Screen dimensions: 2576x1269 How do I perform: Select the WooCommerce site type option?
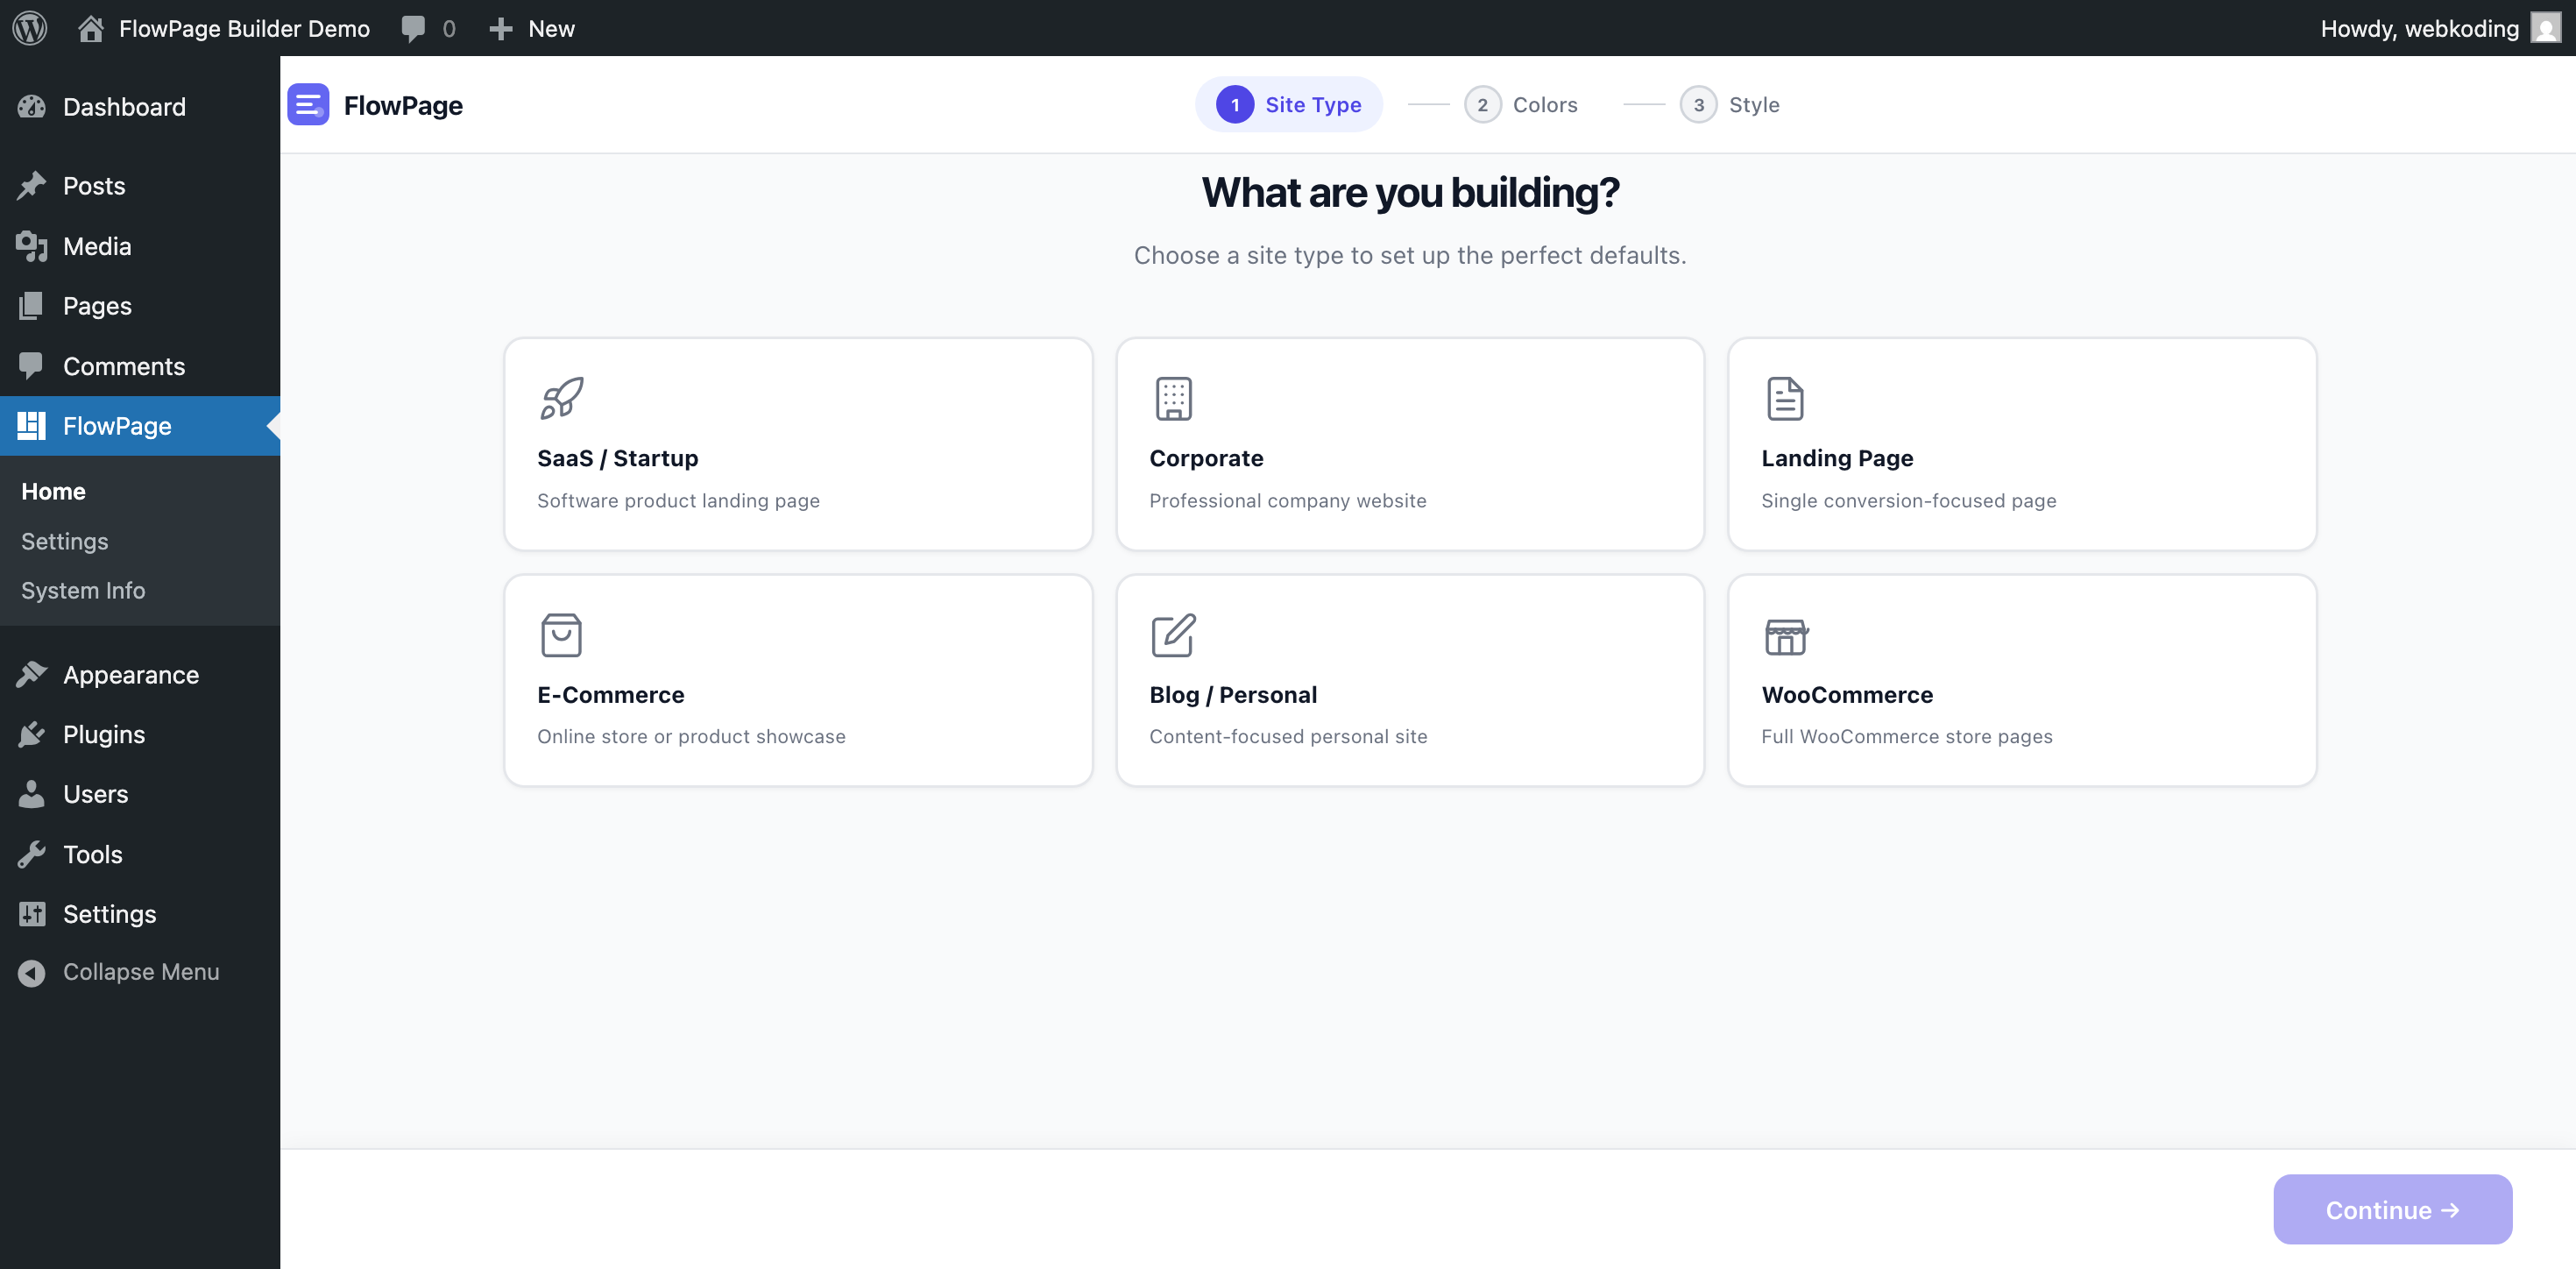pyautogui.click(x=2021, y=679)
